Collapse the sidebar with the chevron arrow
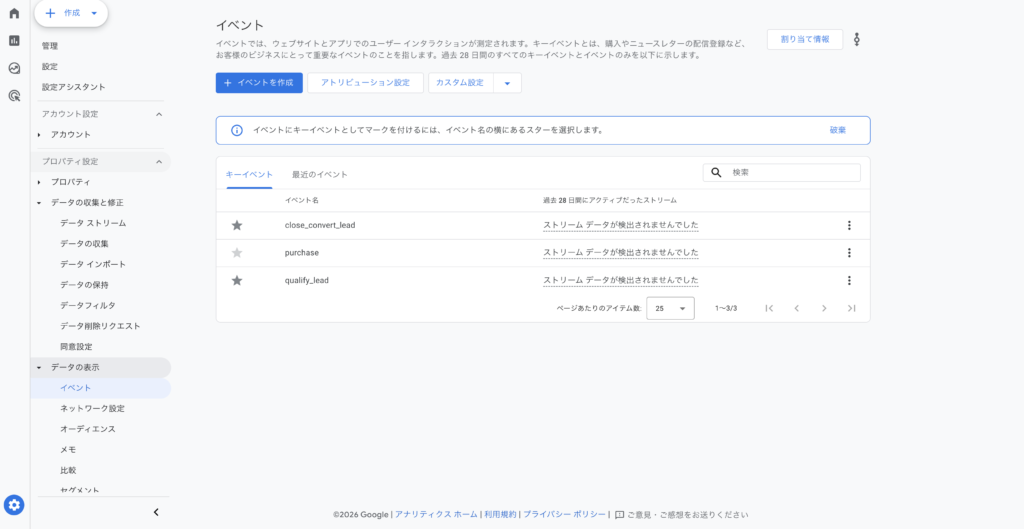 pyautogui.click(x=156, y=512)
